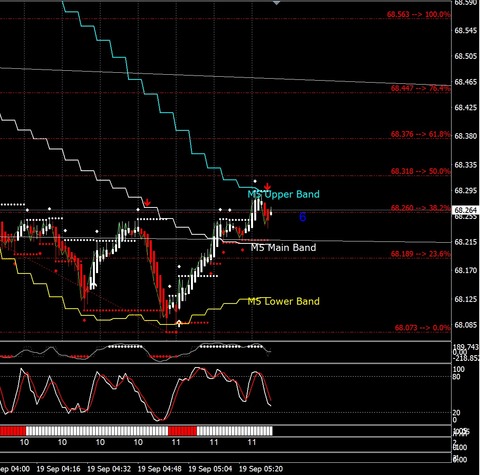Click stochastic scale level 20
480x475 pixels.
coord(457,413)
